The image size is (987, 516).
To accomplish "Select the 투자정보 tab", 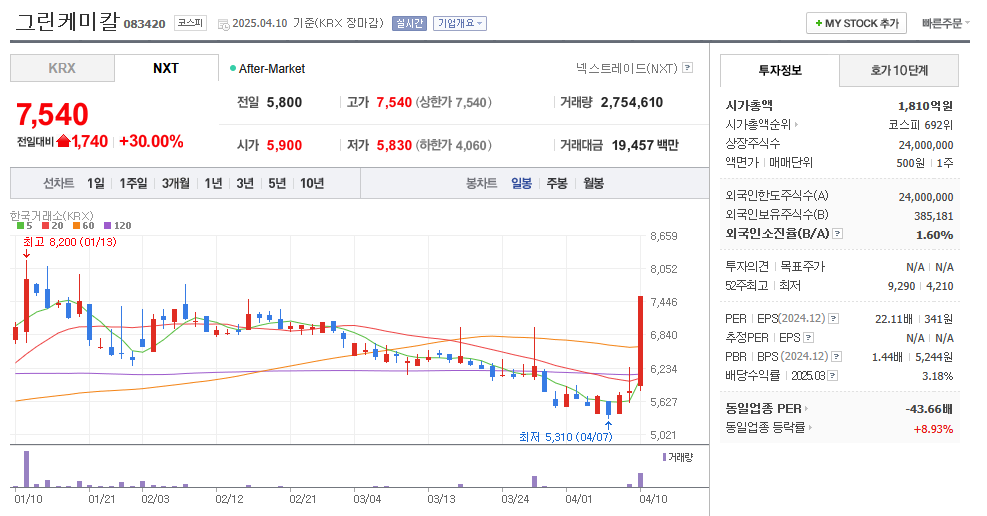I will tap(780, 70).
